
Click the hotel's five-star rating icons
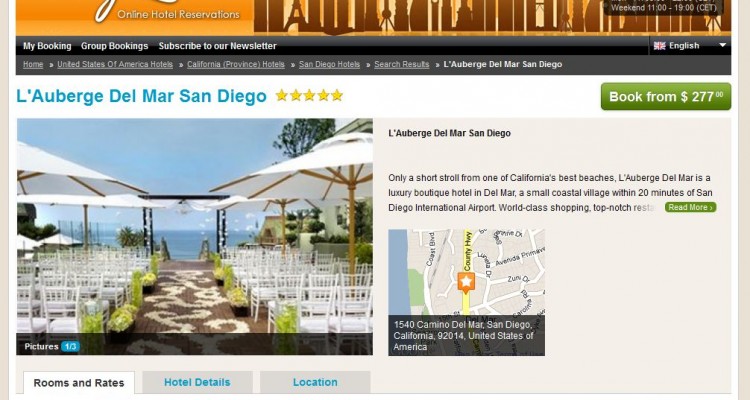[x=309, y=95]
